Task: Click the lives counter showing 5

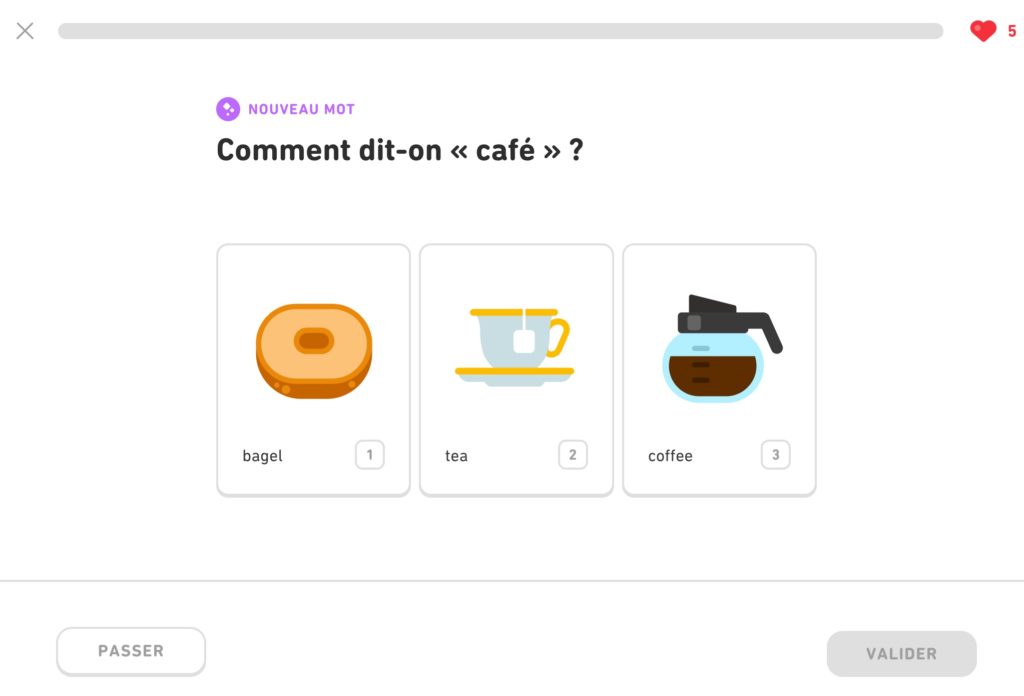Action: pyautogui.click(x=1011, y=31)
